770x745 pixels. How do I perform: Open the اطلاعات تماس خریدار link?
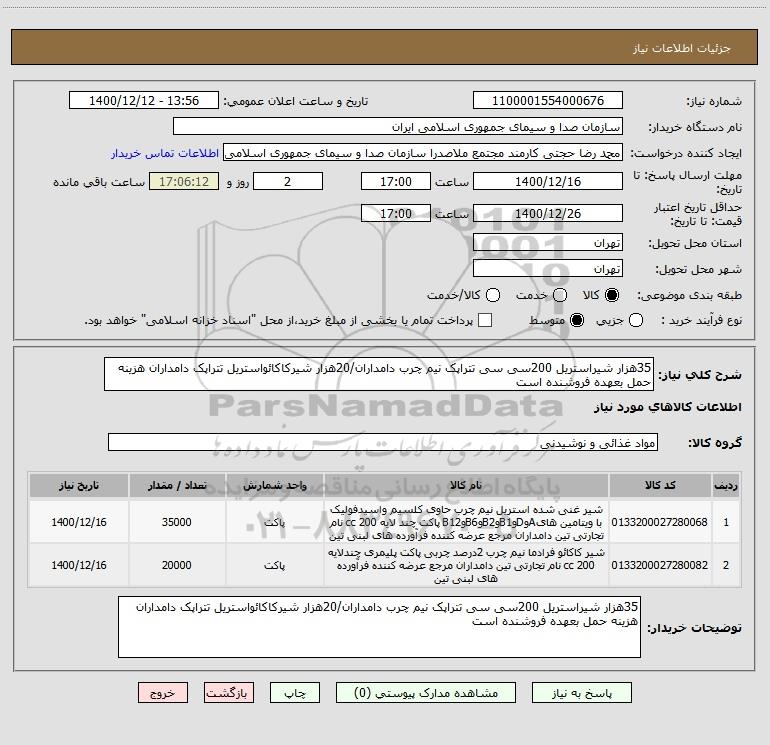pyautogui.click(x=165, y=153)
